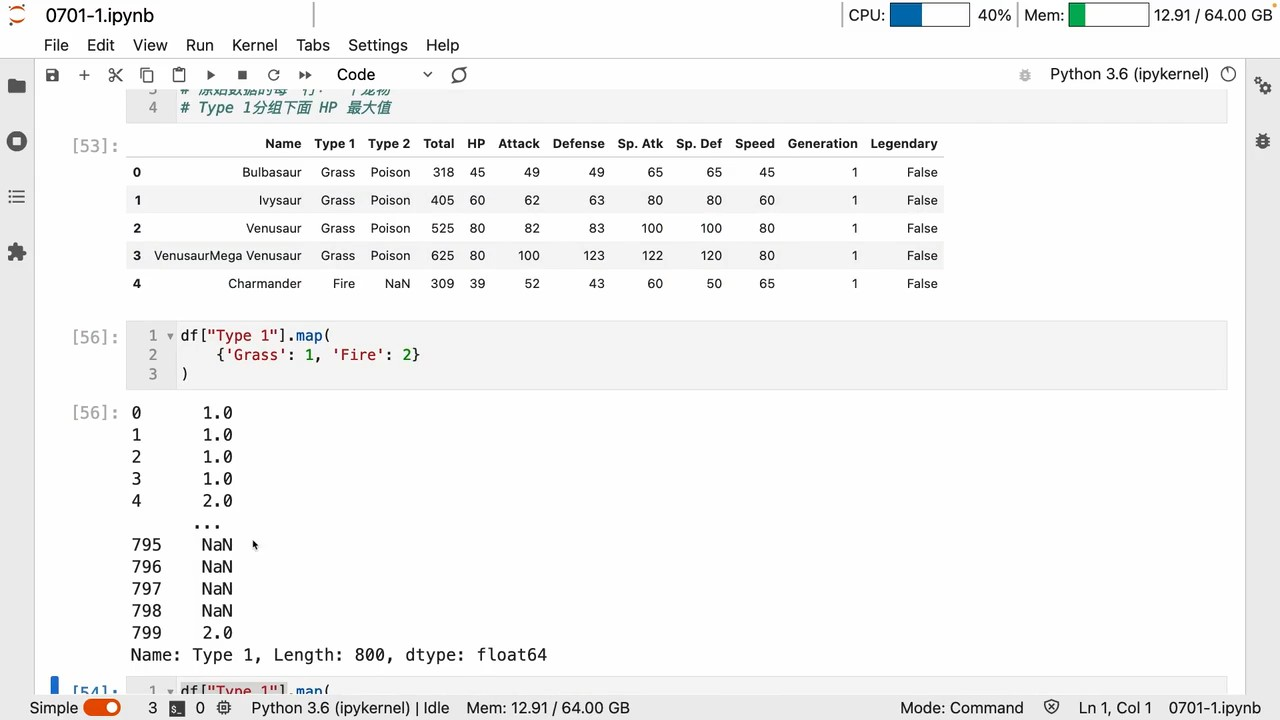Click the 0701-1.ipynb status bar filename
Image resolution: width=1280 pixels, height=720 pixels.
pyautogui.click(x=1216, y=708)
